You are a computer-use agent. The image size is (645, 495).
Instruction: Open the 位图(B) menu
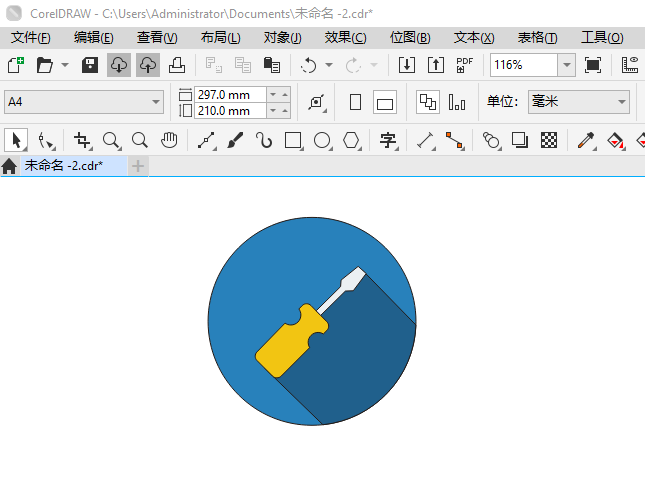click(410, 38)
